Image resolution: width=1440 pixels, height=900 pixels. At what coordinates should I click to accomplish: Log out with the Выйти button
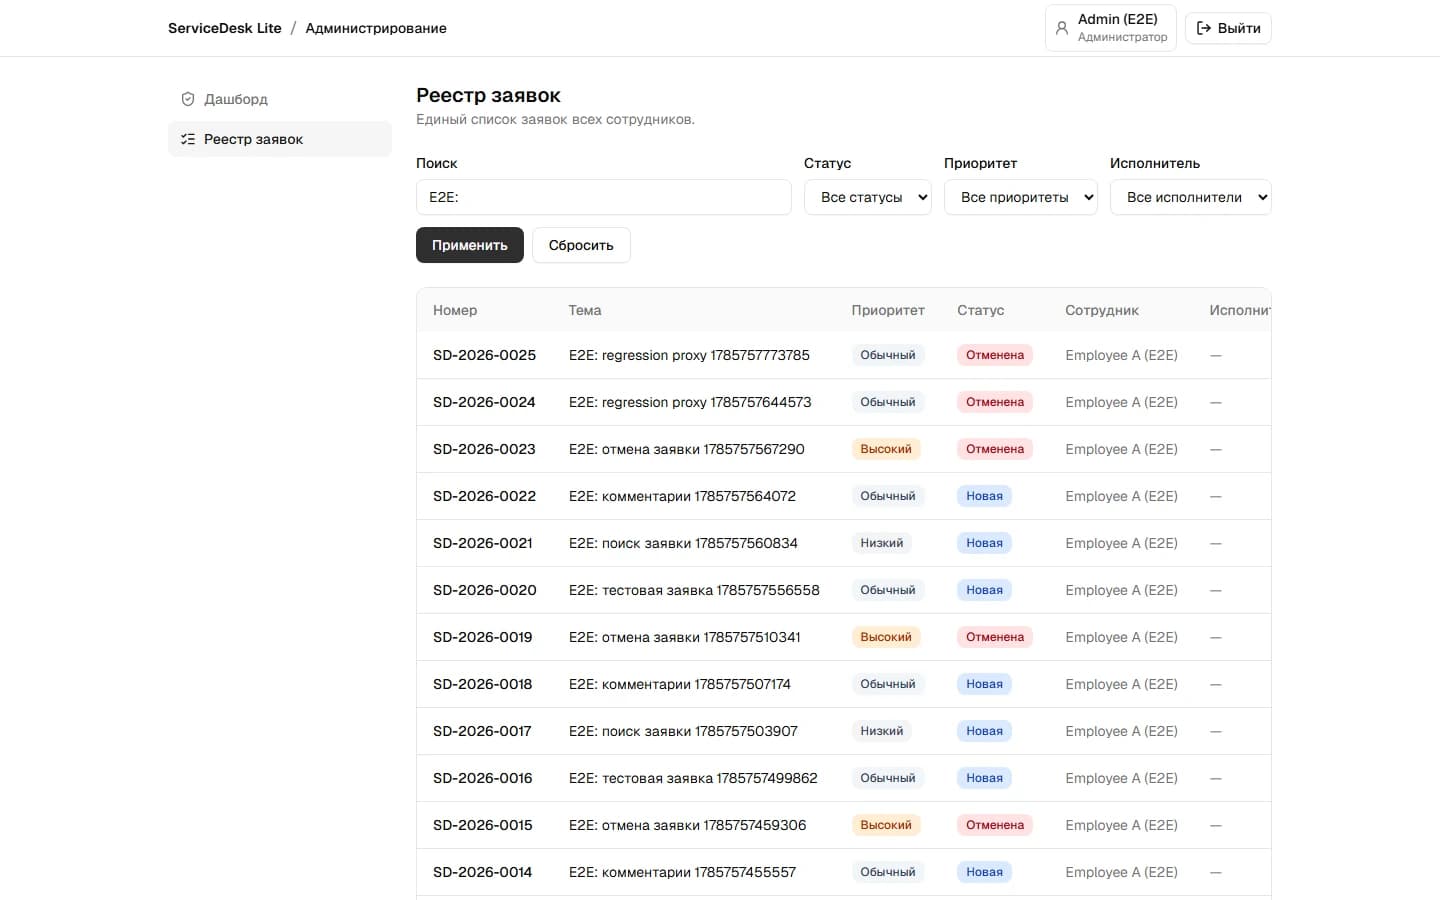(x=1228, y=28)
